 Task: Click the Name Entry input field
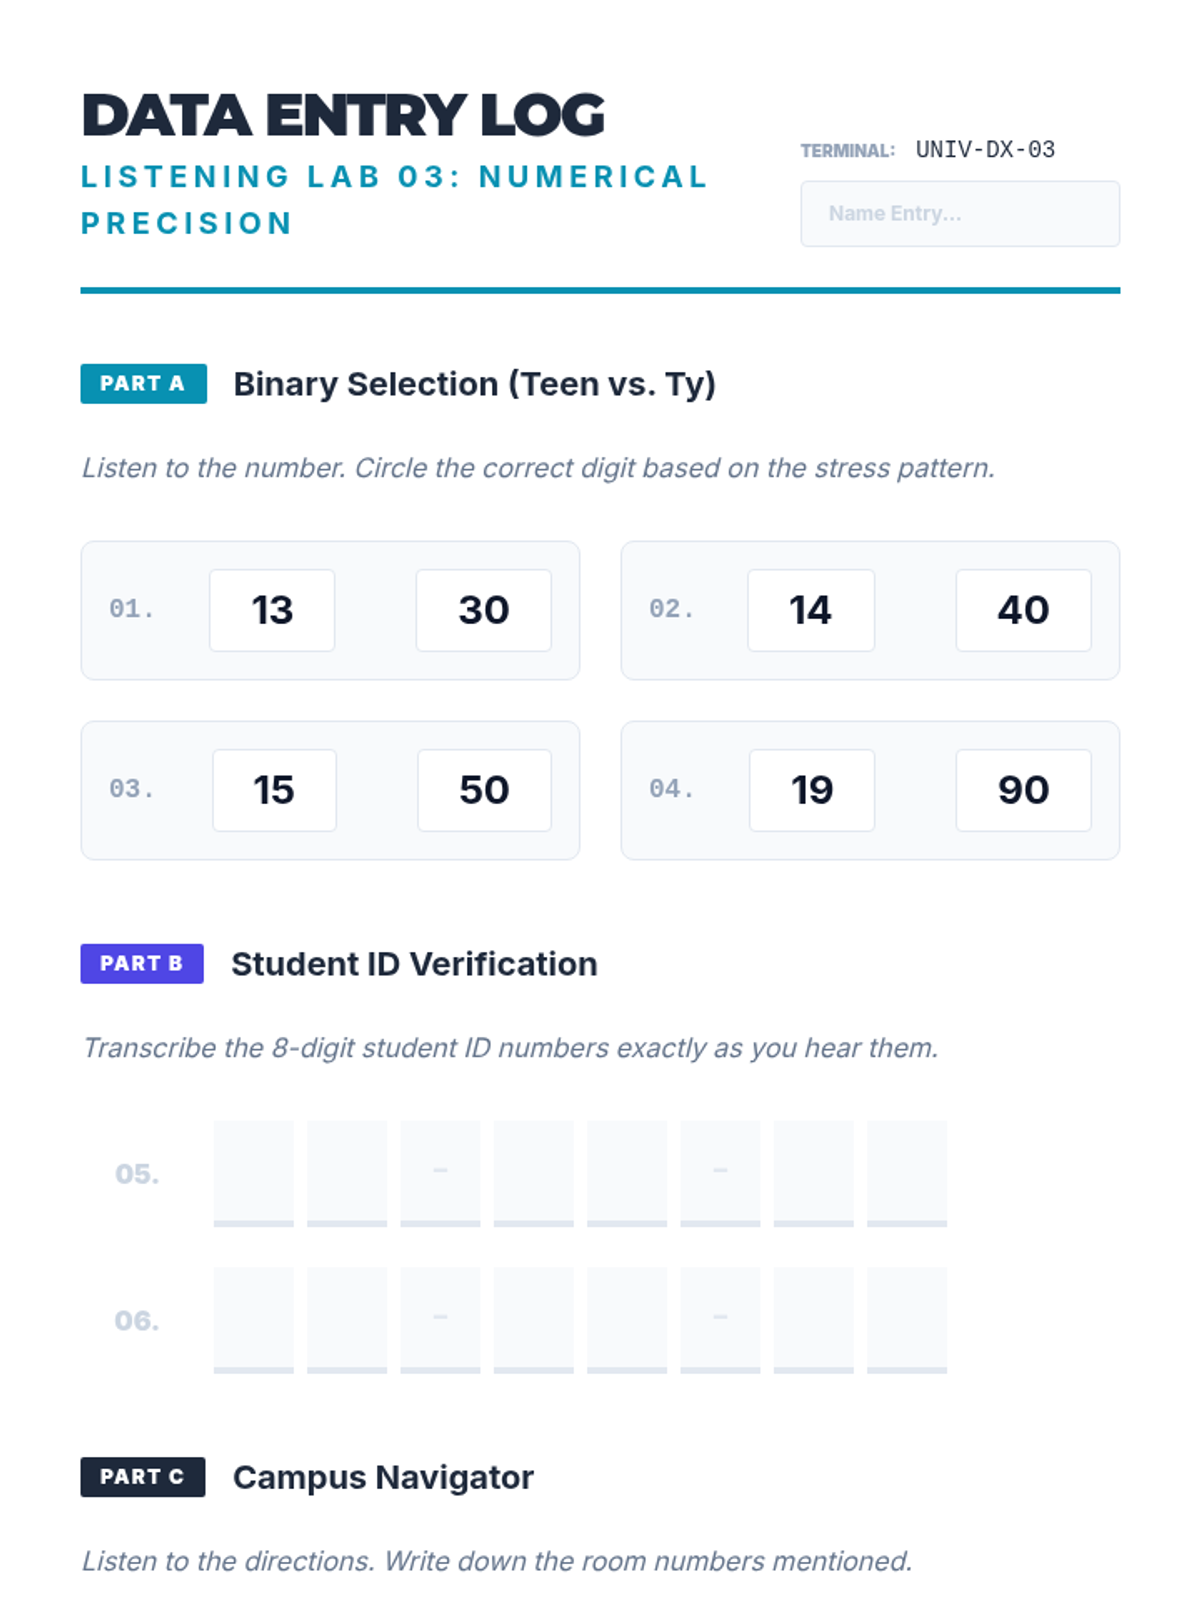click(x=959, y=214)
